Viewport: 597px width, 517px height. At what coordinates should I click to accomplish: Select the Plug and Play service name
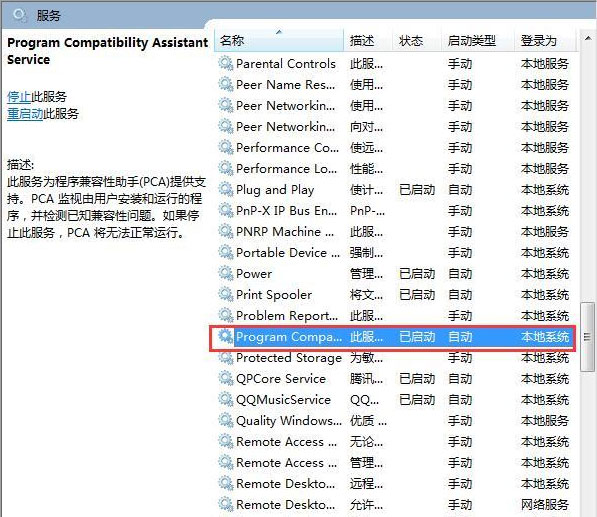tap(275, 190)
